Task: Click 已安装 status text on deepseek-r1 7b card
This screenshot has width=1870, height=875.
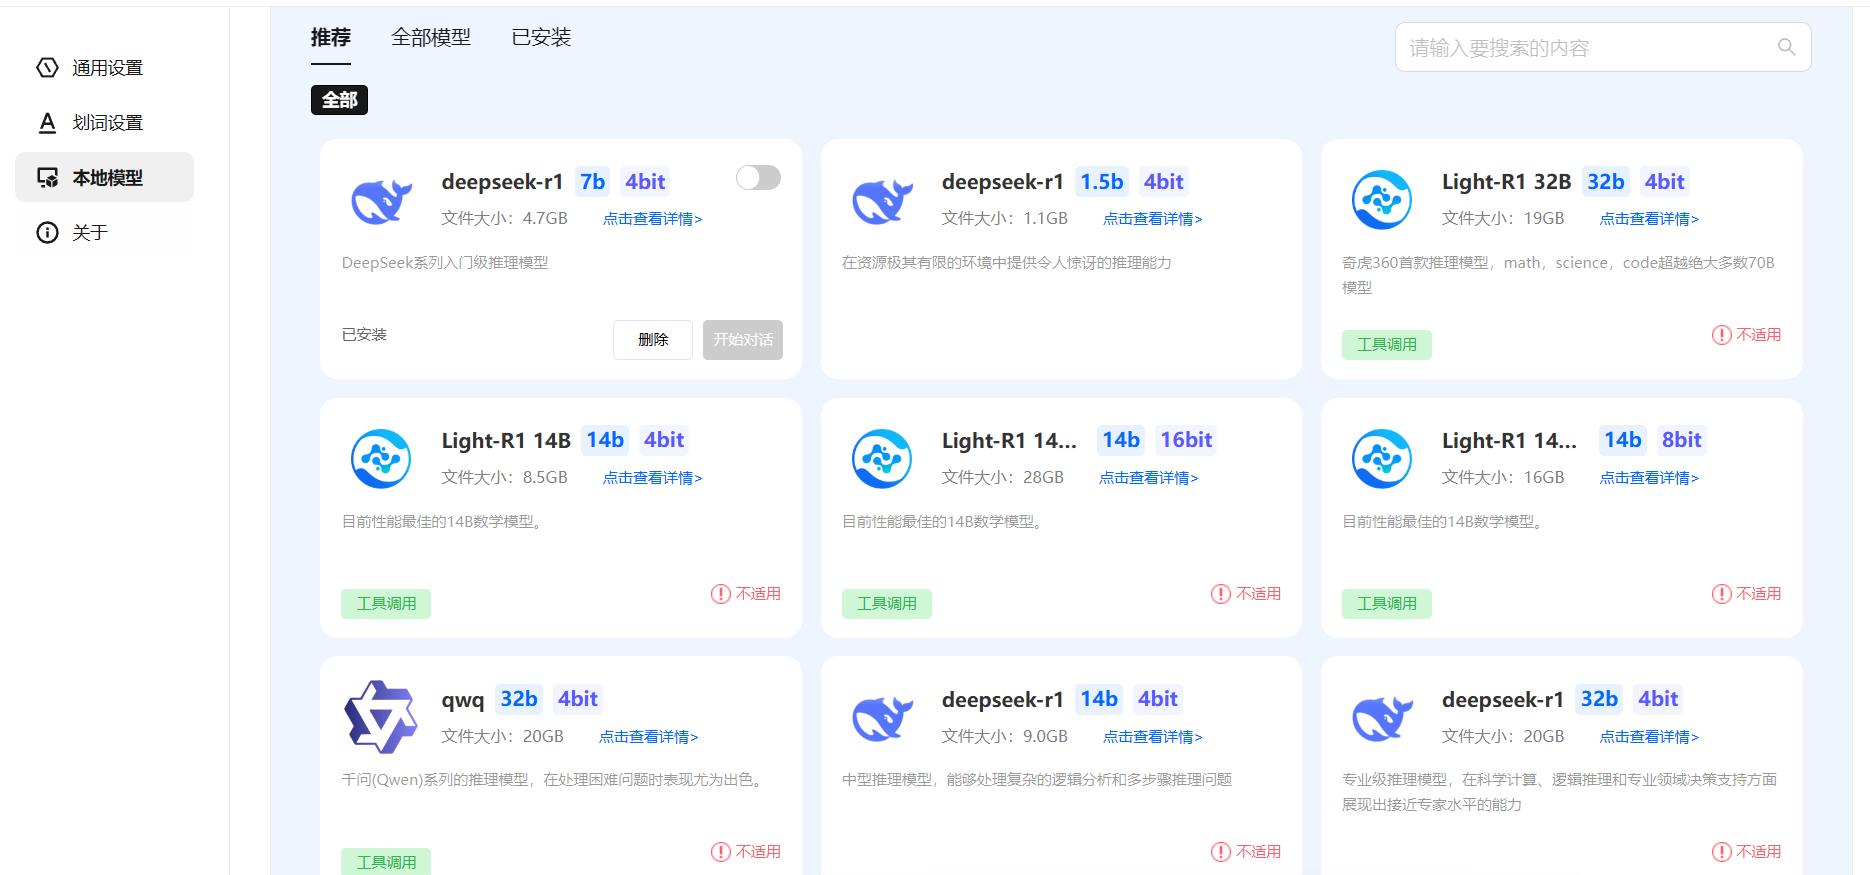Action: [364, 335]
